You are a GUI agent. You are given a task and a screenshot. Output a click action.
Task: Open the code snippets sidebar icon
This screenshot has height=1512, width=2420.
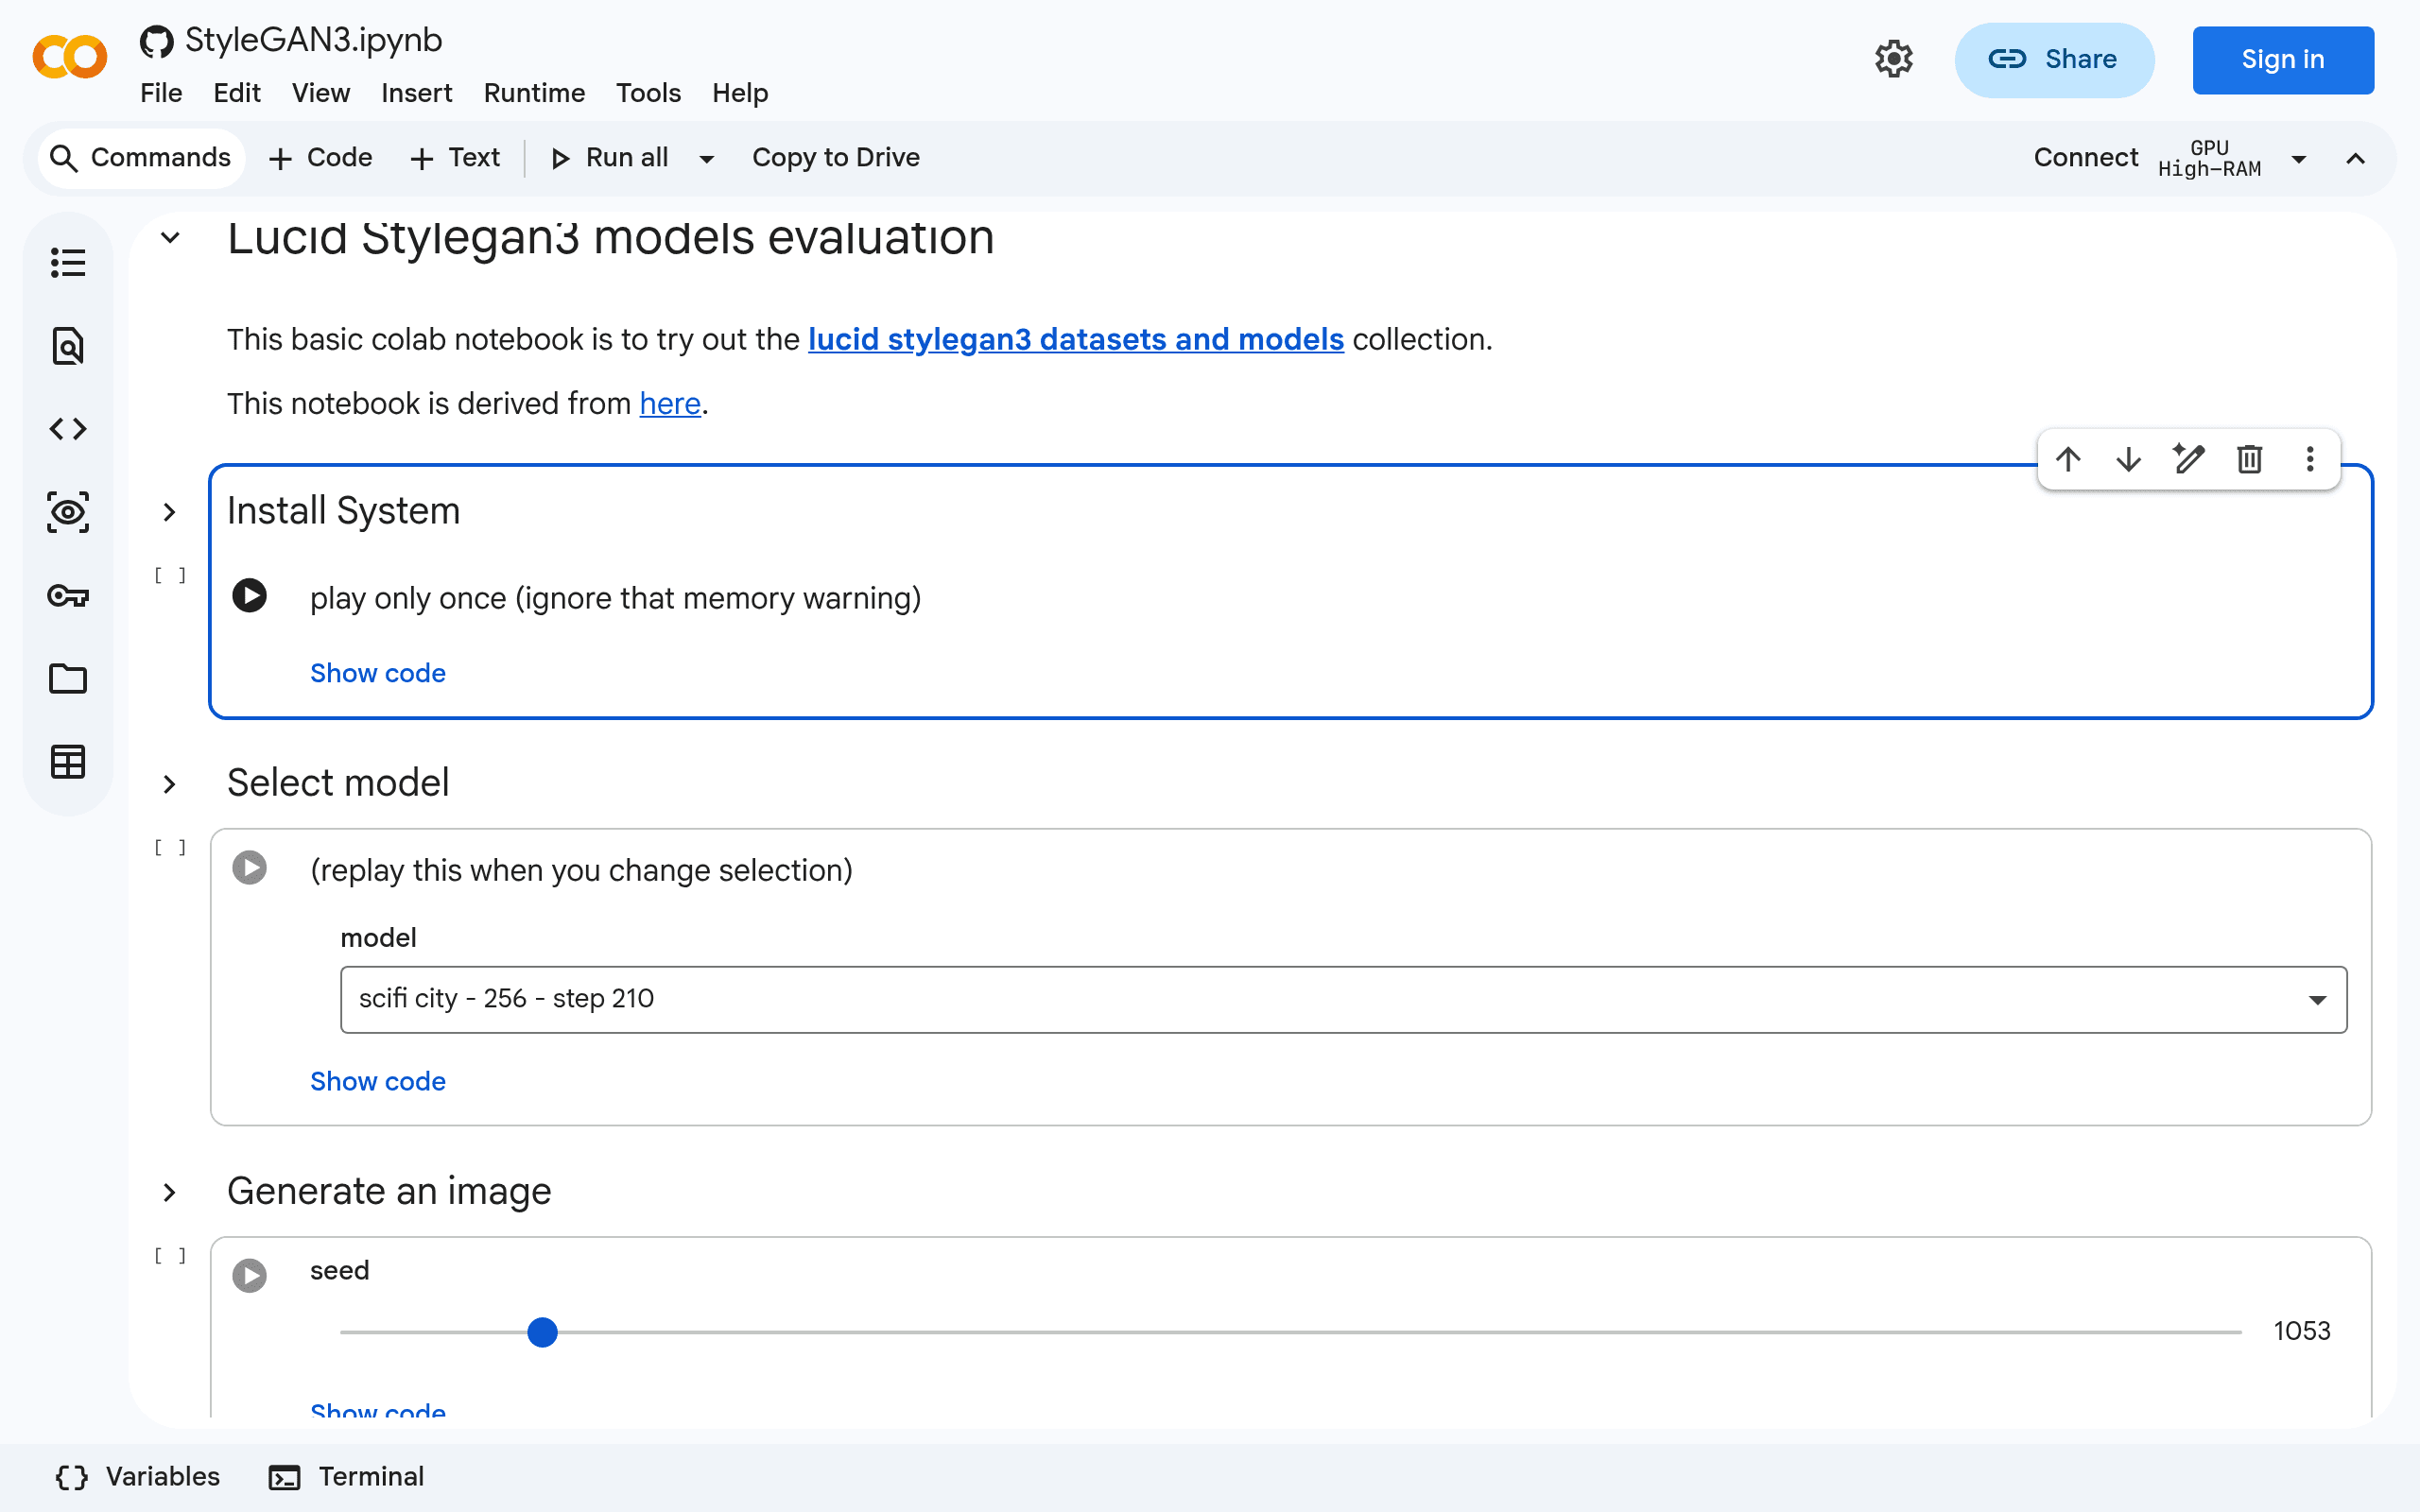pyautogui.click(x=68, y=429)
